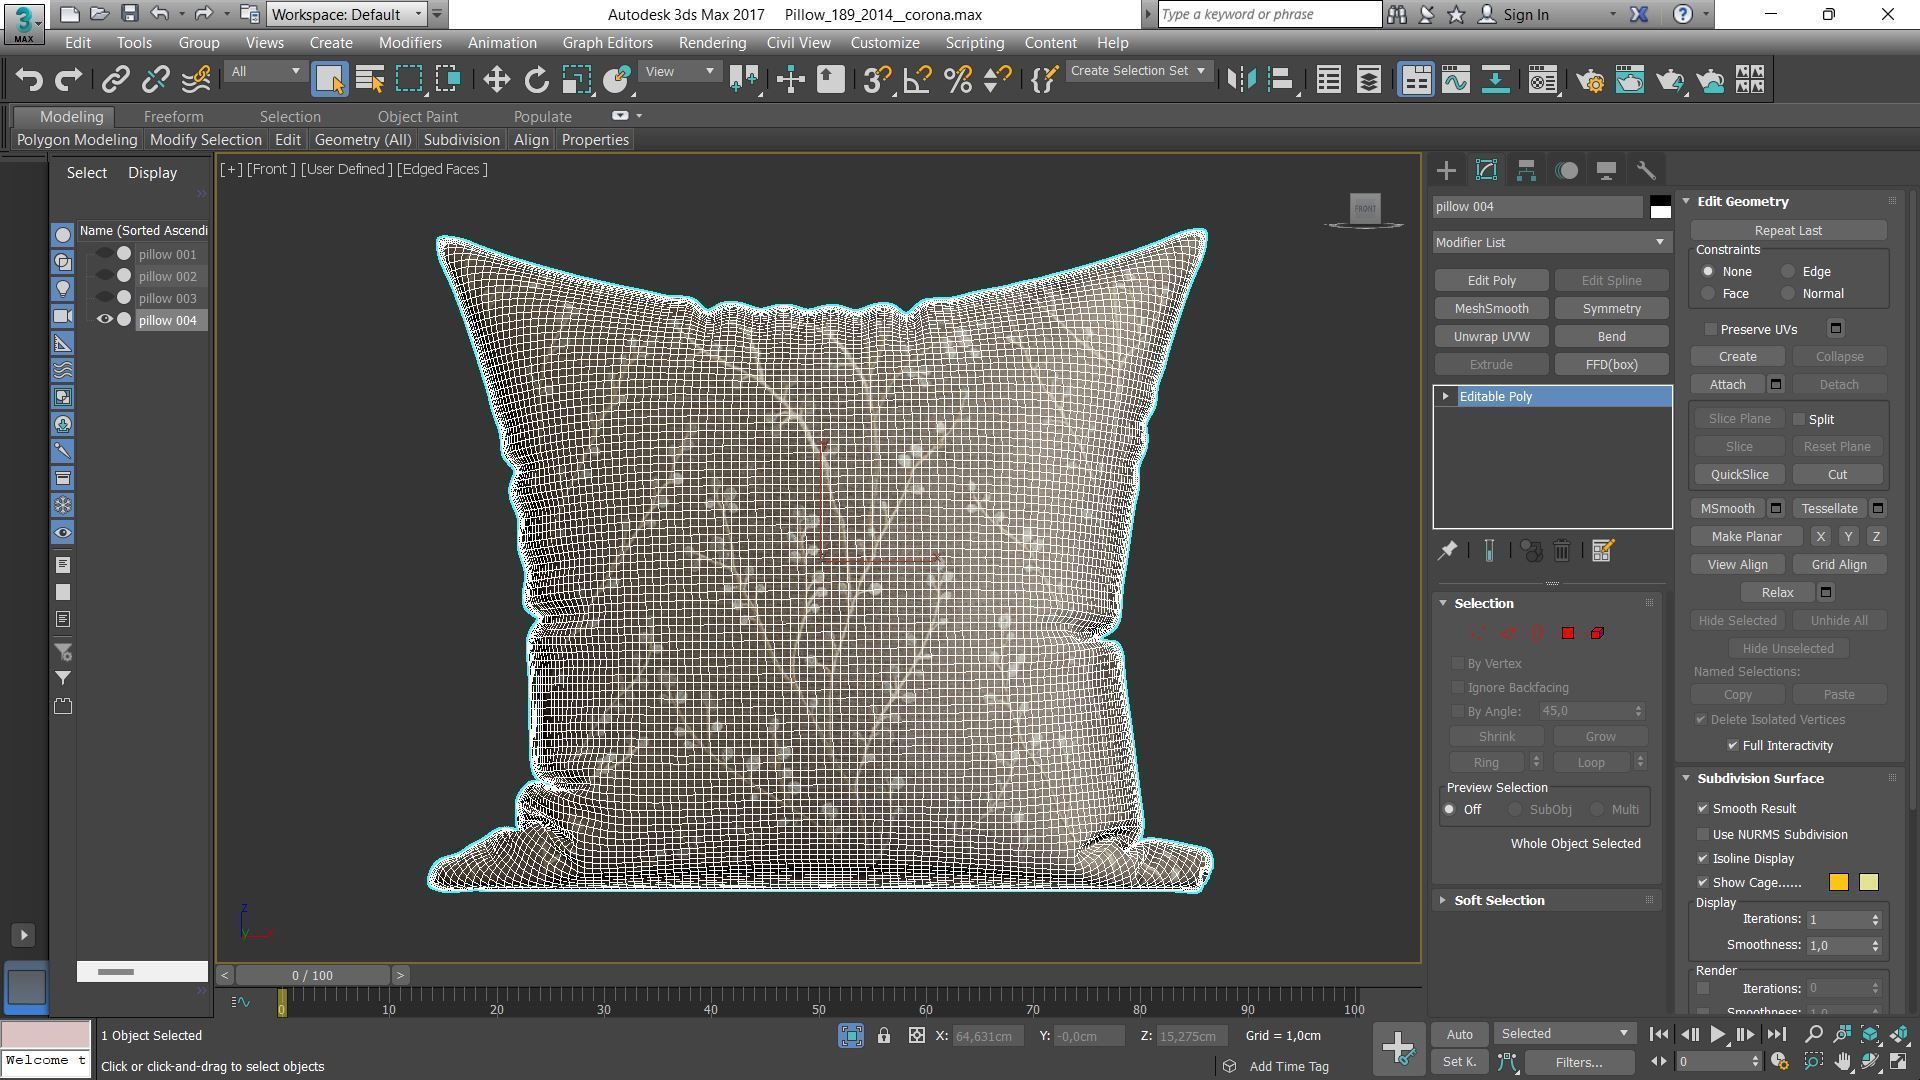Click the orange cage color swatch
The height and width of the screenshot is (1080, 1920).
coord(1838,883)
